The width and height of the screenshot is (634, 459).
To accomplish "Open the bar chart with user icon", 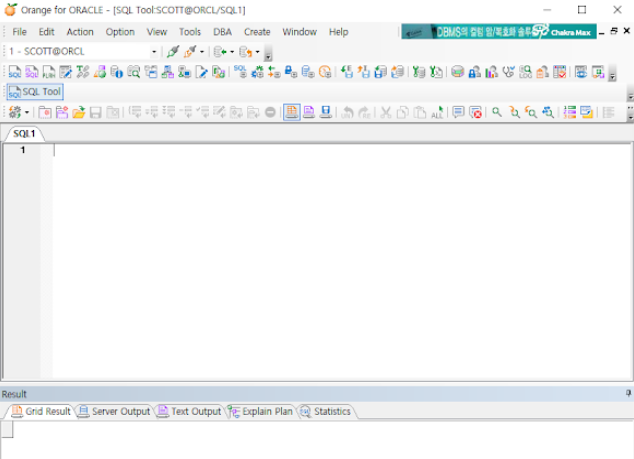I will [491, 72].
